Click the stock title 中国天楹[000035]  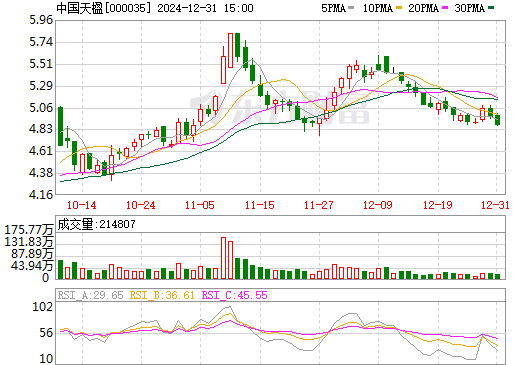pos(104,8)
